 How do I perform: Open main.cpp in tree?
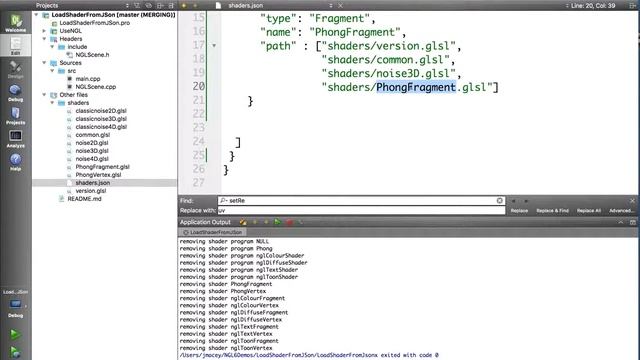pos(88,79)
